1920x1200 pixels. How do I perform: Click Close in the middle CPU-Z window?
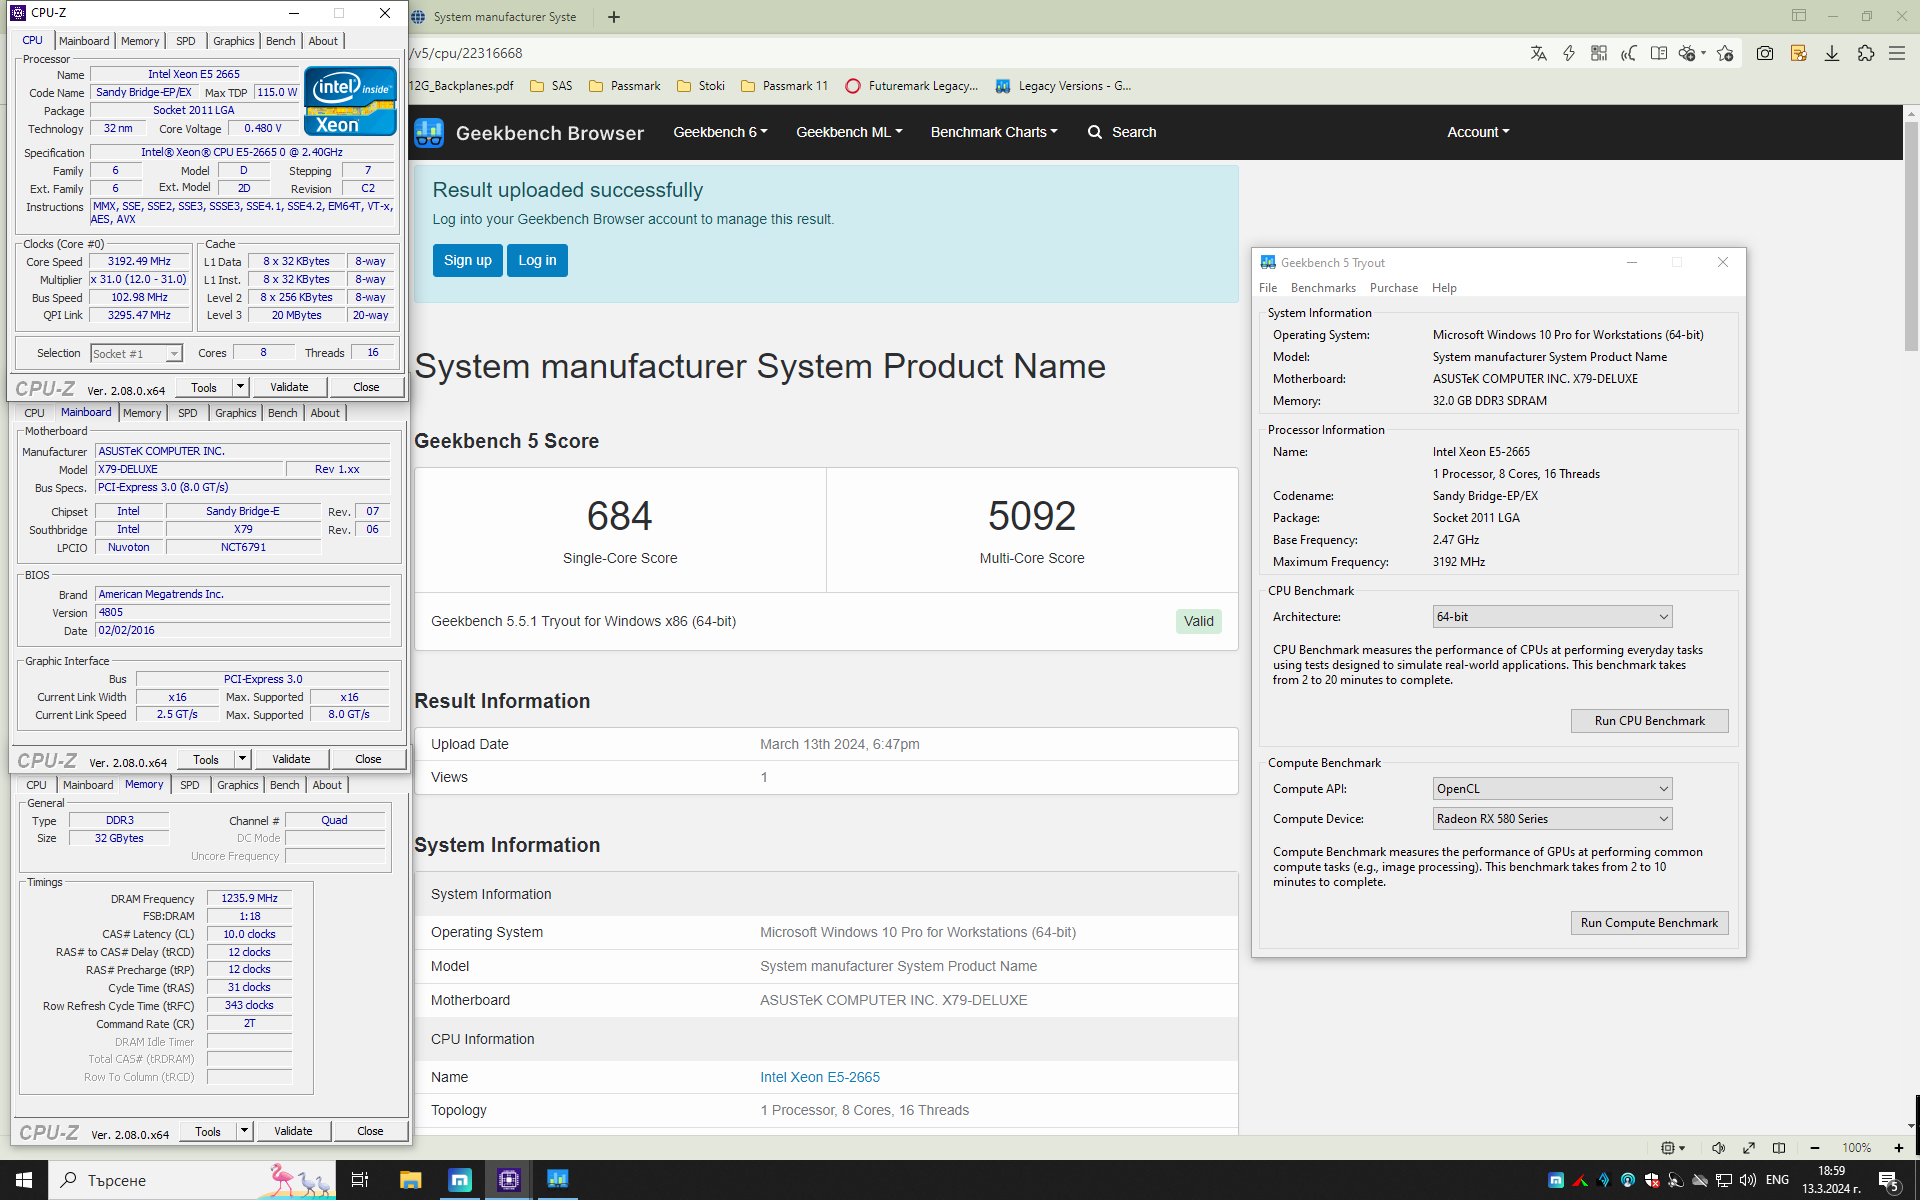point(368,759)
